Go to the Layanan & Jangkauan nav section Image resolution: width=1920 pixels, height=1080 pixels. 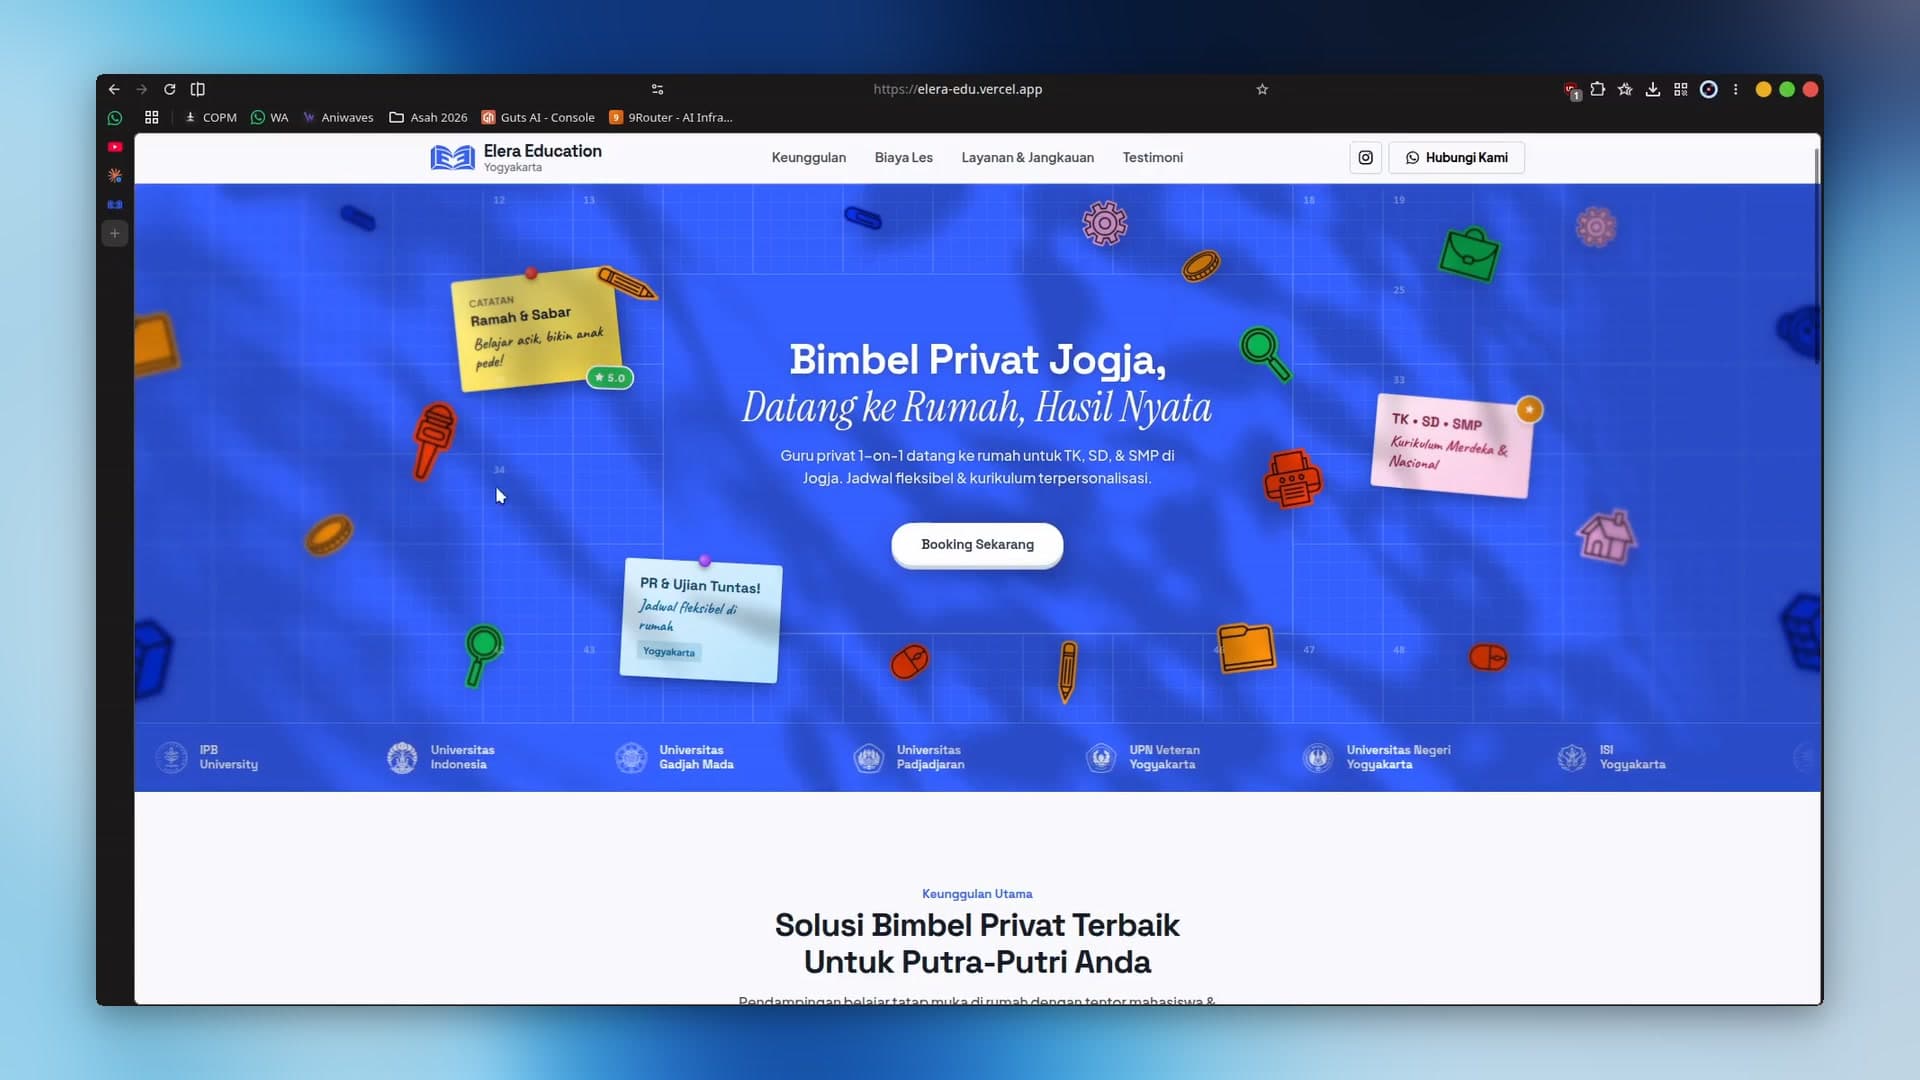(1027, 157)
